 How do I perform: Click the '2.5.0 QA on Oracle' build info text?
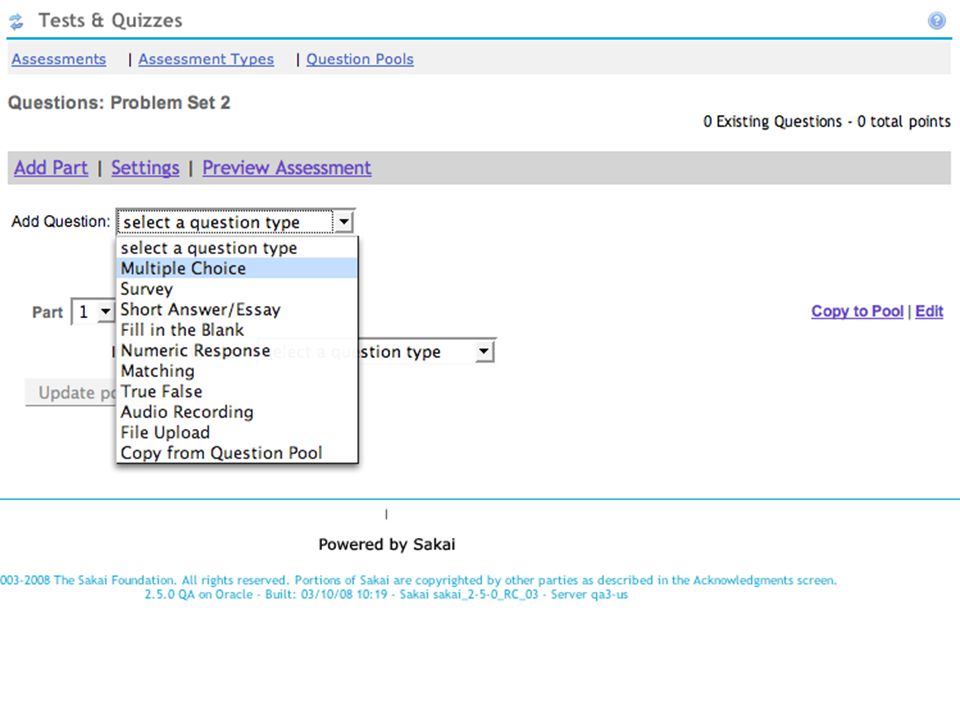tap(386, 594)
